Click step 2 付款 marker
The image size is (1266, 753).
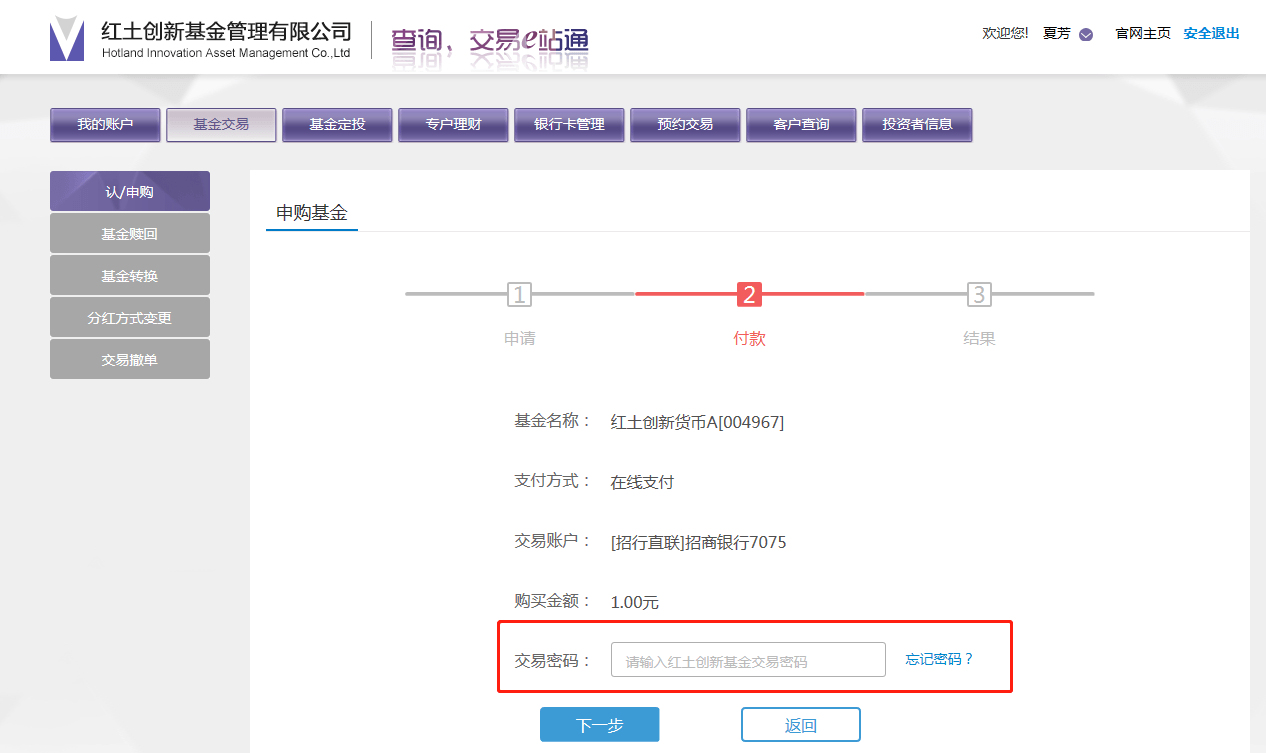pos(749,294)
